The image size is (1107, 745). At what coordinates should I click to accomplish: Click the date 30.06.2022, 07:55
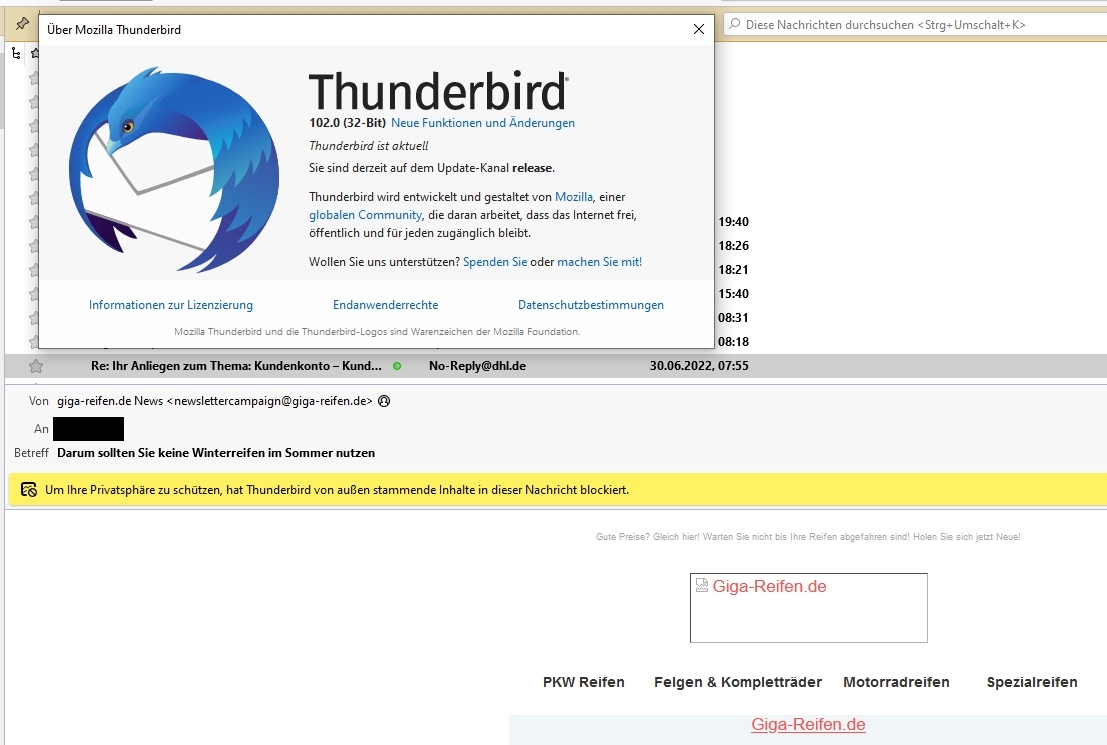tap(699, 366)
